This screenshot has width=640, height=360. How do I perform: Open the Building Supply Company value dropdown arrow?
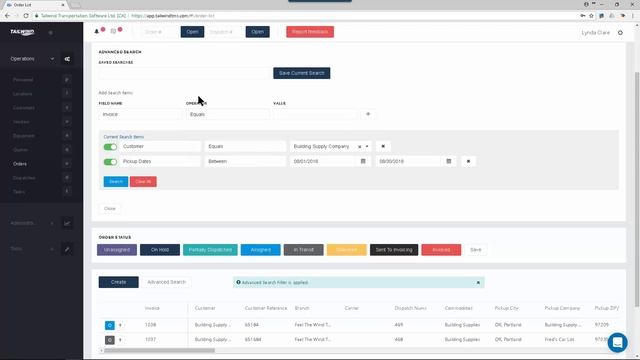tap(367, 147)
